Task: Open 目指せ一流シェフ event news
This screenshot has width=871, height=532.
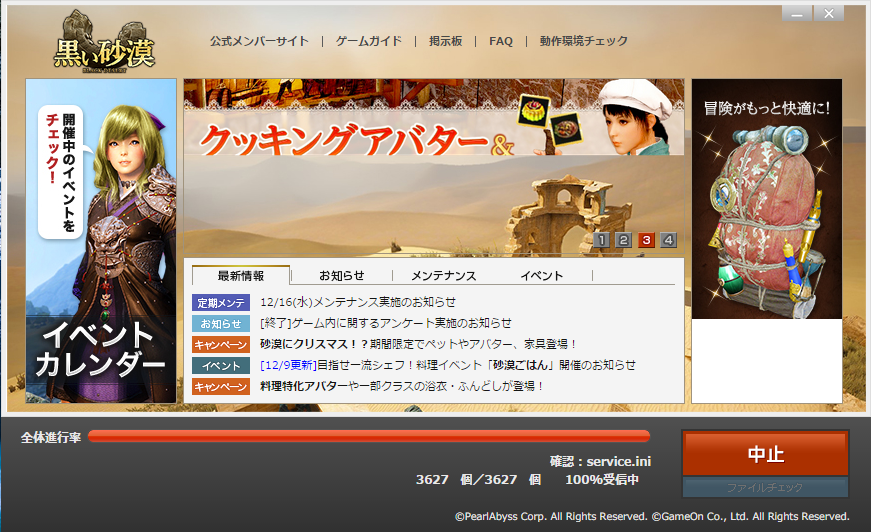Action: [x=448, y=365]
